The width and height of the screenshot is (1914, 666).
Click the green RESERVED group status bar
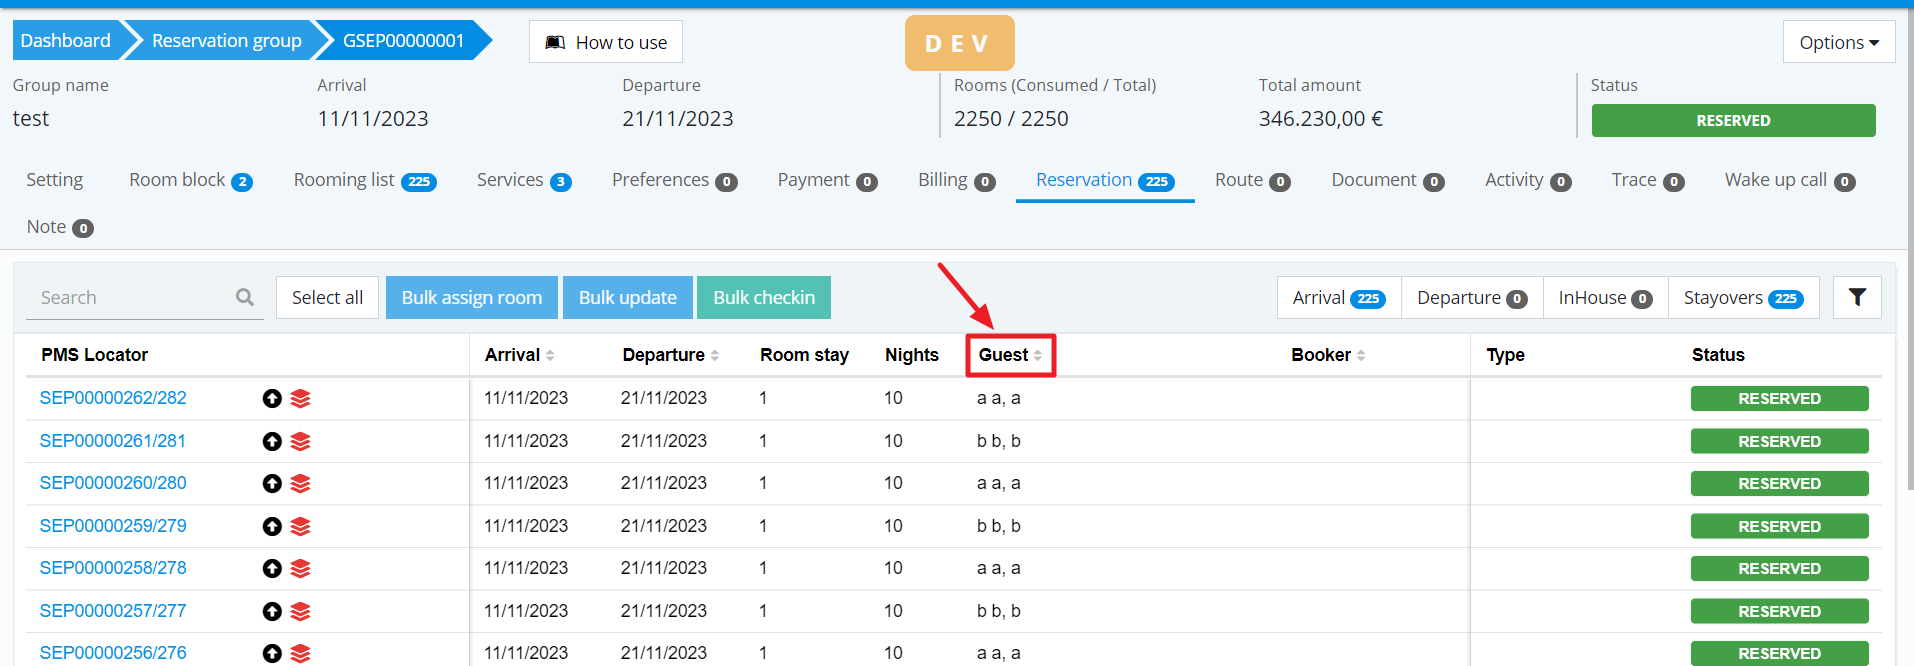[x=1733, y=120]
